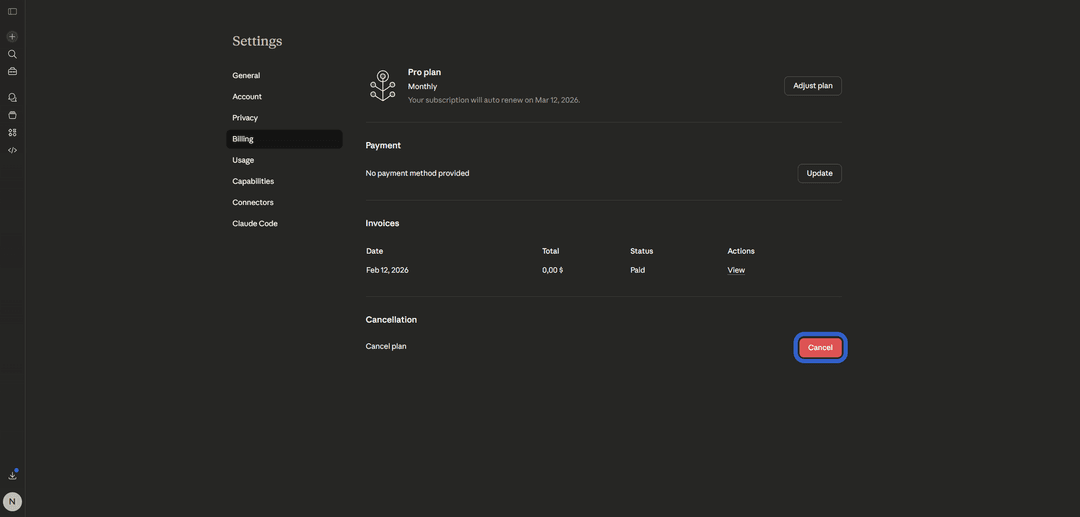Viewport: 1080px width, 517px height.
Task: Select the General settings tab
Action: [x=246, y=76]
